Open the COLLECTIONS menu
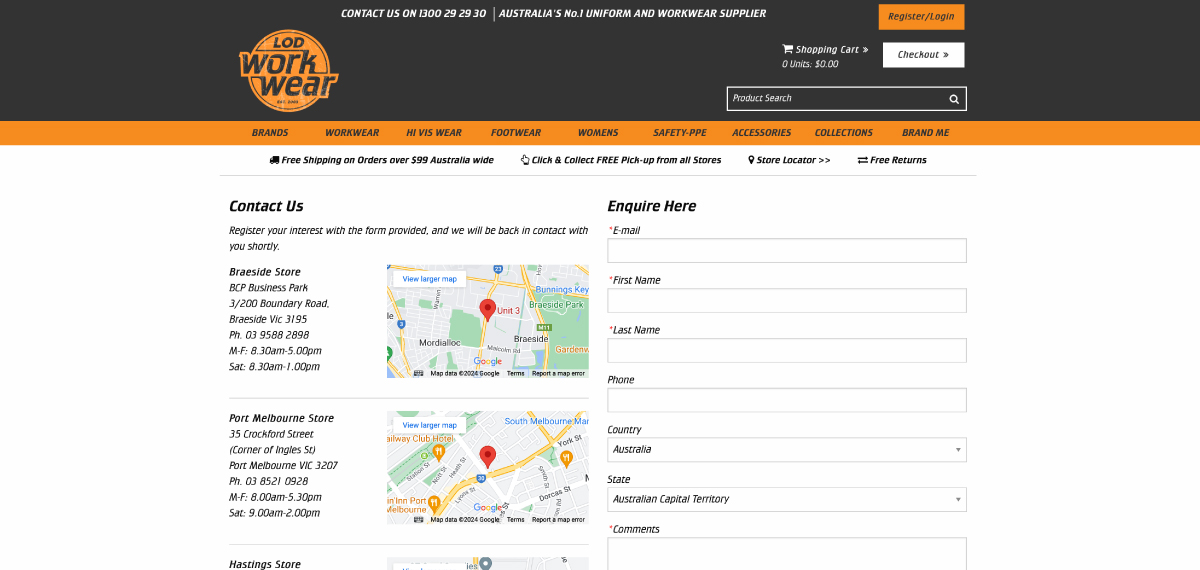Image resolution: width=1200 pixels, height=570 pixels. coord(844,133)
